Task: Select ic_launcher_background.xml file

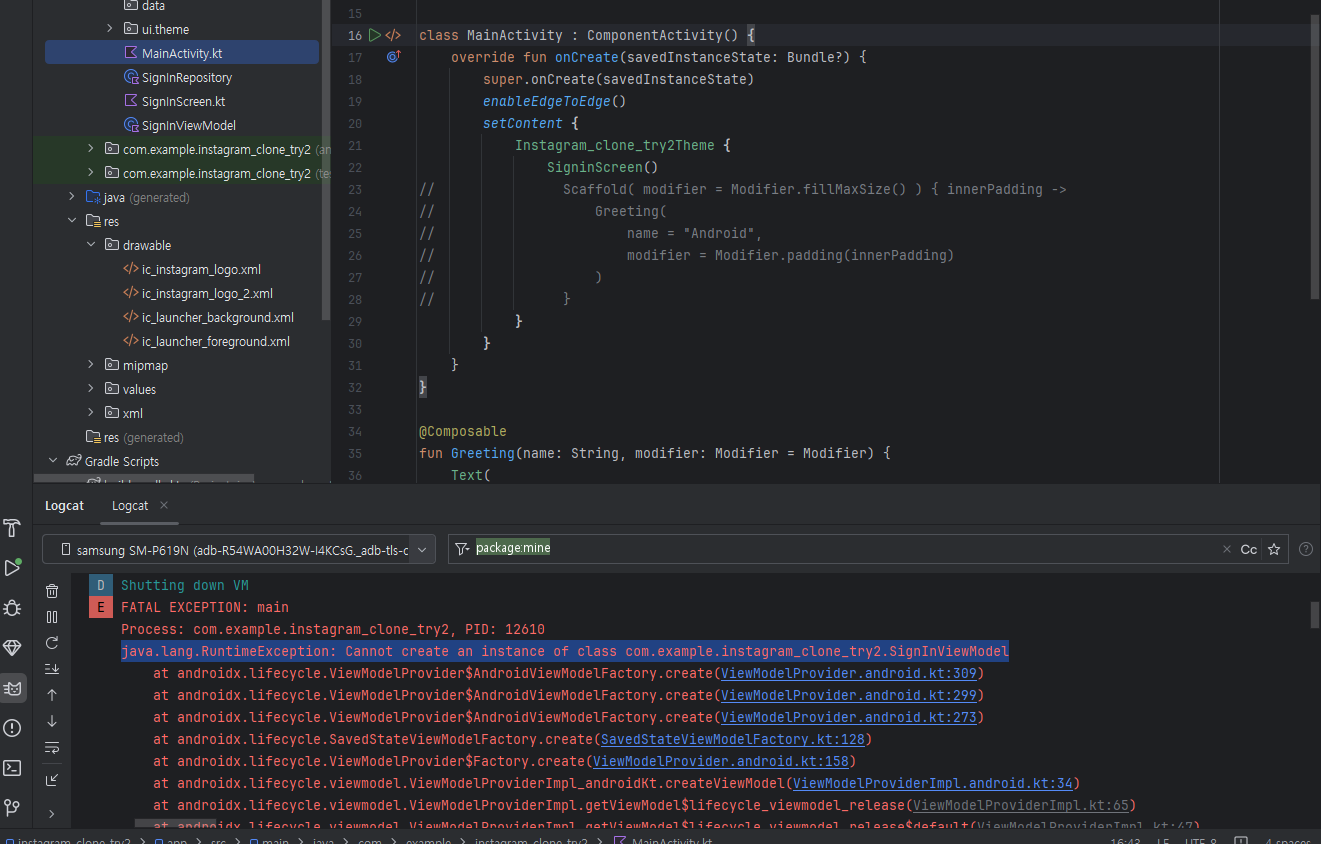Action: (x=218, y=317)
